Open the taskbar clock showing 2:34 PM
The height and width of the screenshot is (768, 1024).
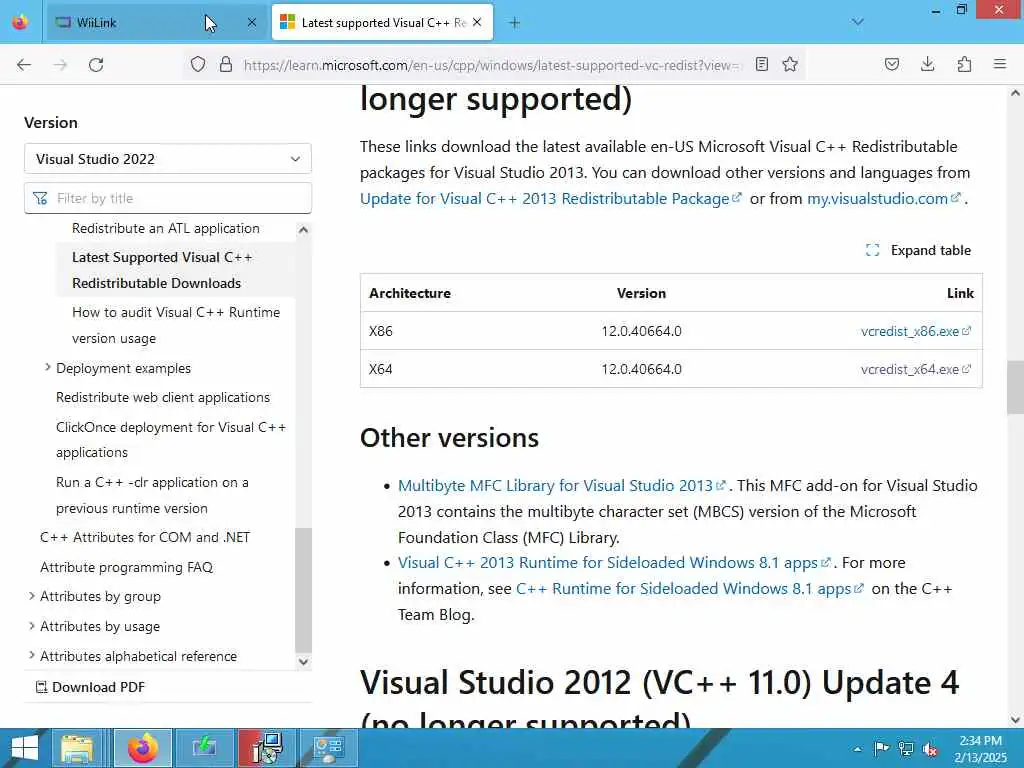tap(980, 748)
